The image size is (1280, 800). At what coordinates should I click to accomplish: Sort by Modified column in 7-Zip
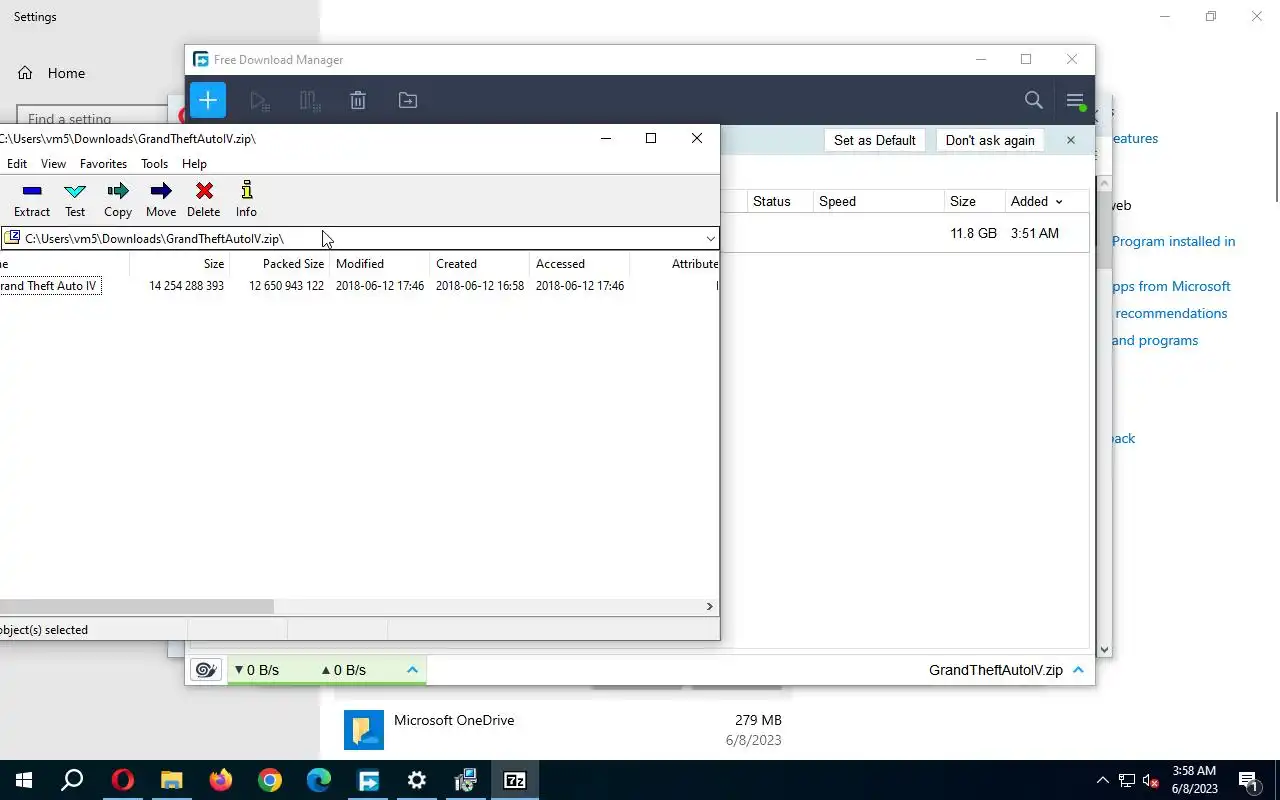click(380, 264)
